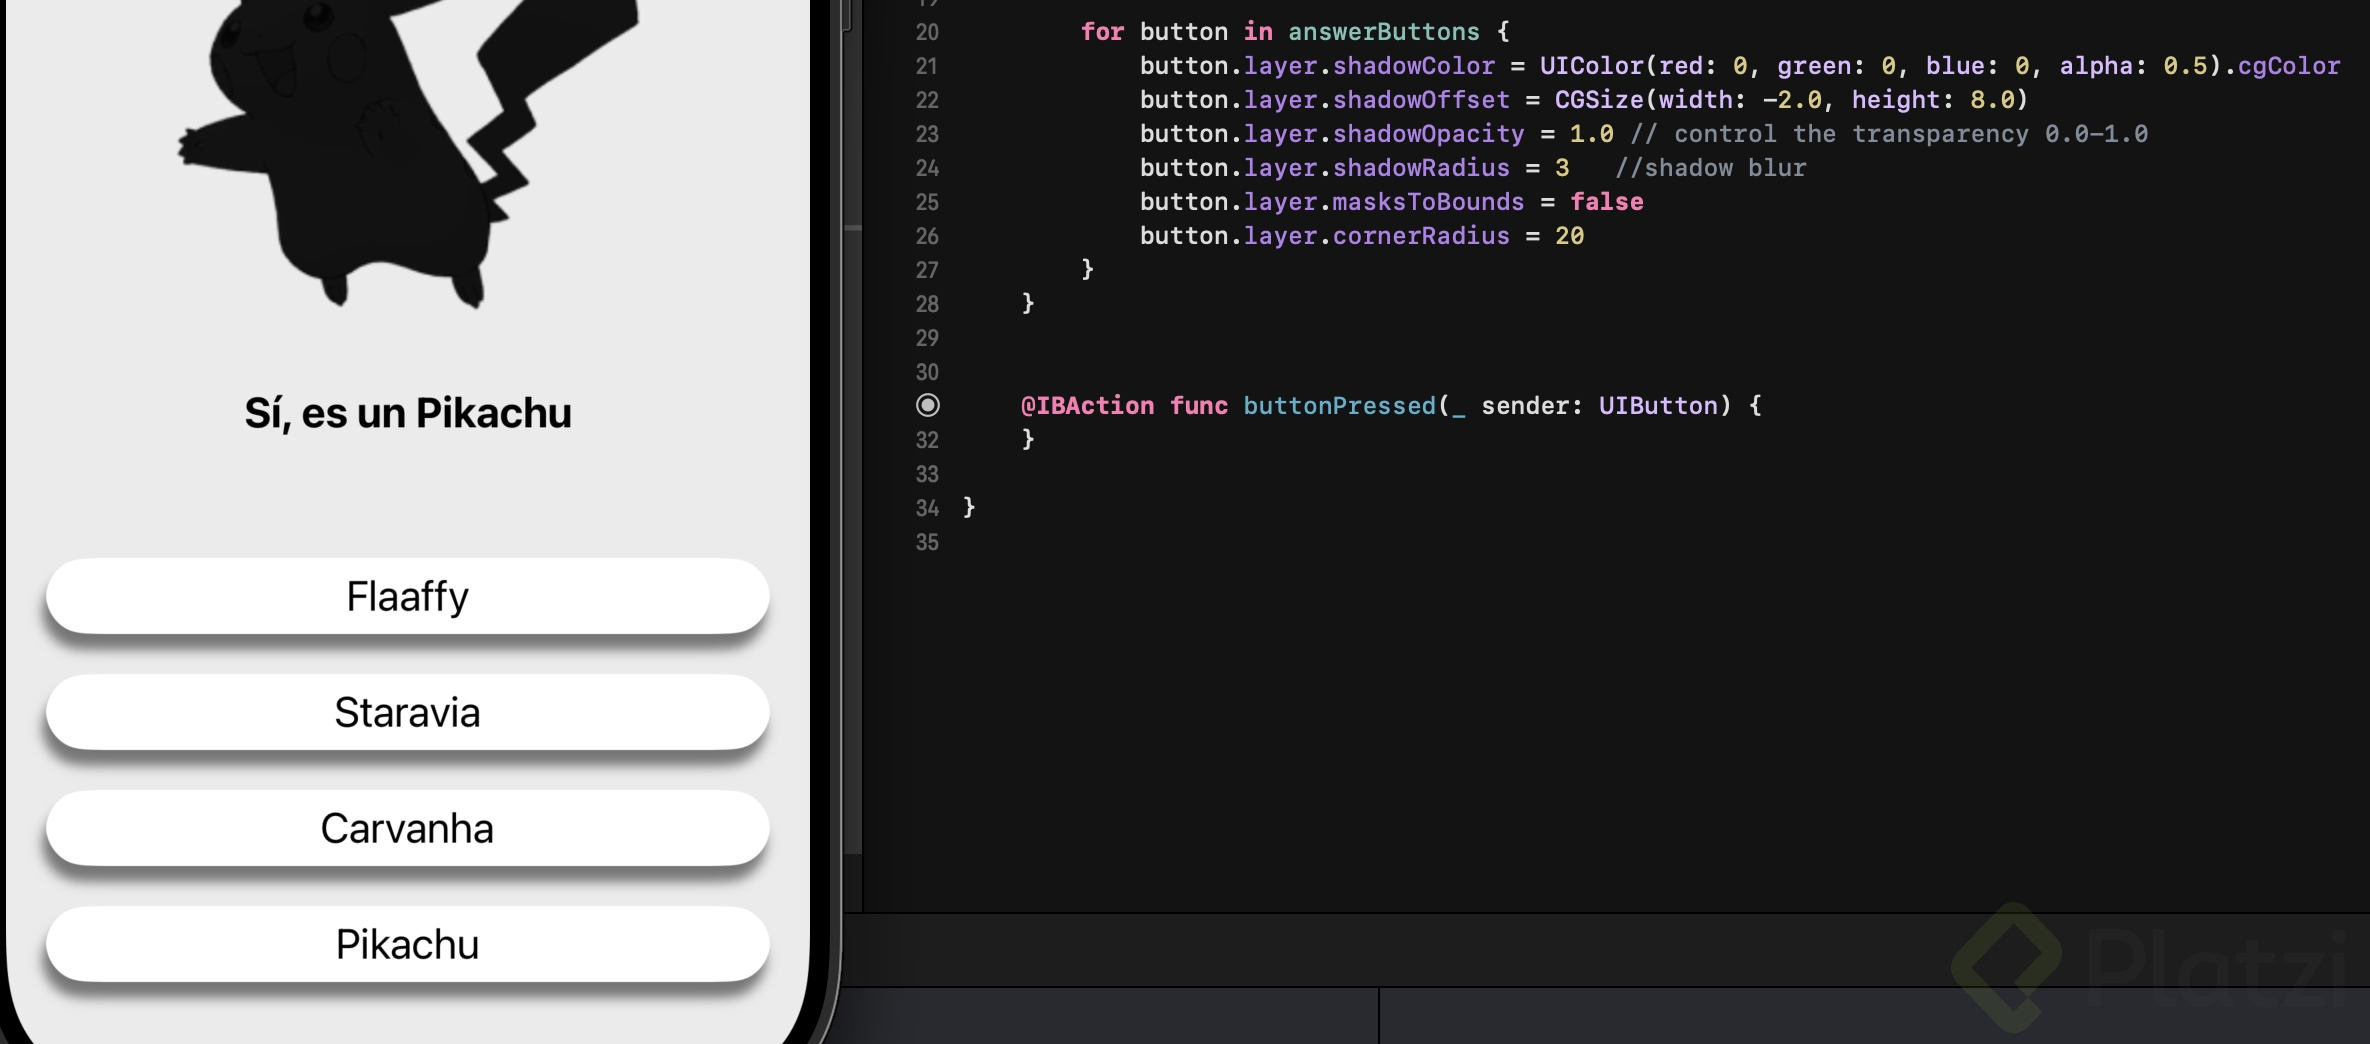Click the masksToBounds property in the code

point(1429,202)
